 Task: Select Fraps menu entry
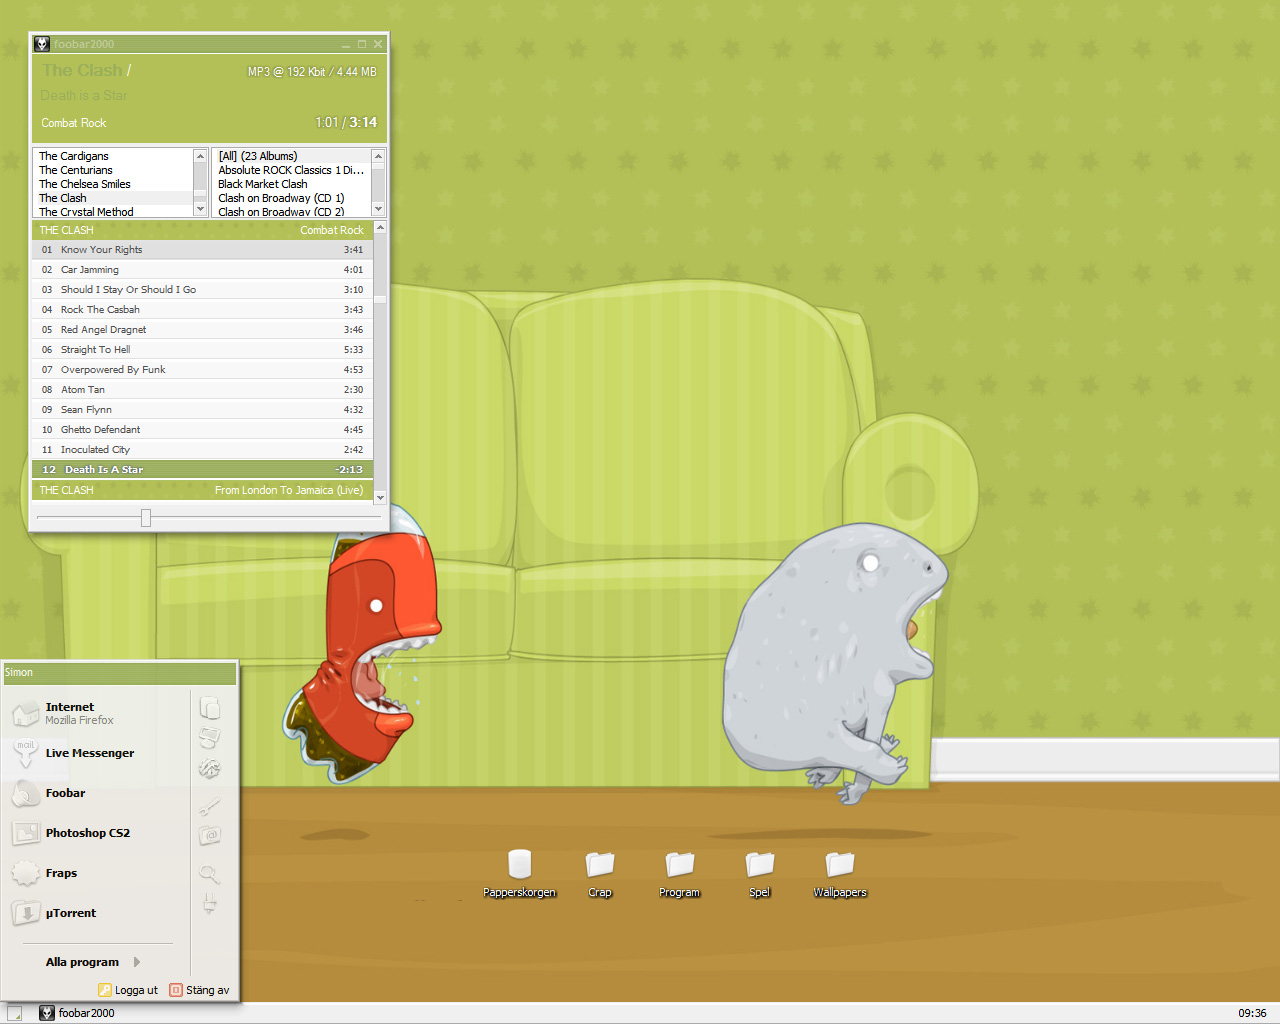98,873
